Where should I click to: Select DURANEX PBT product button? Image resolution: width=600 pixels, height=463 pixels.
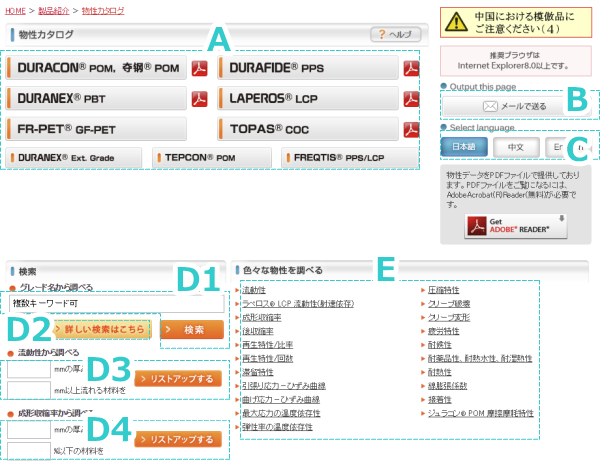click(x=96, y=98)
